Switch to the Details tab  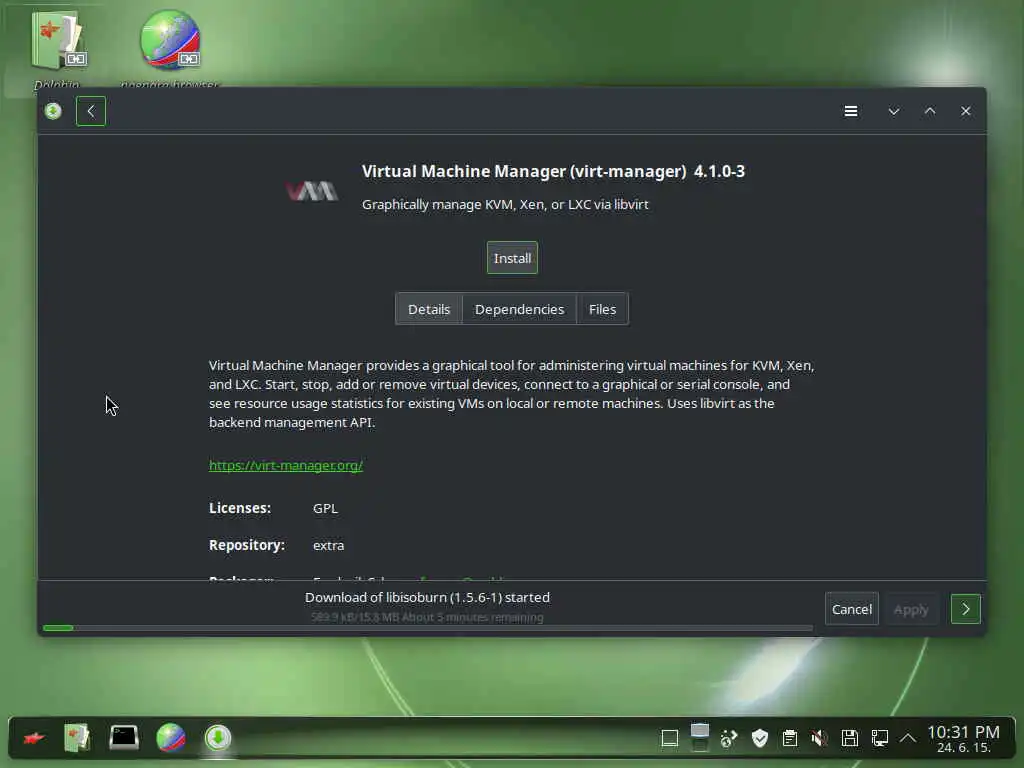click(429, 309)
